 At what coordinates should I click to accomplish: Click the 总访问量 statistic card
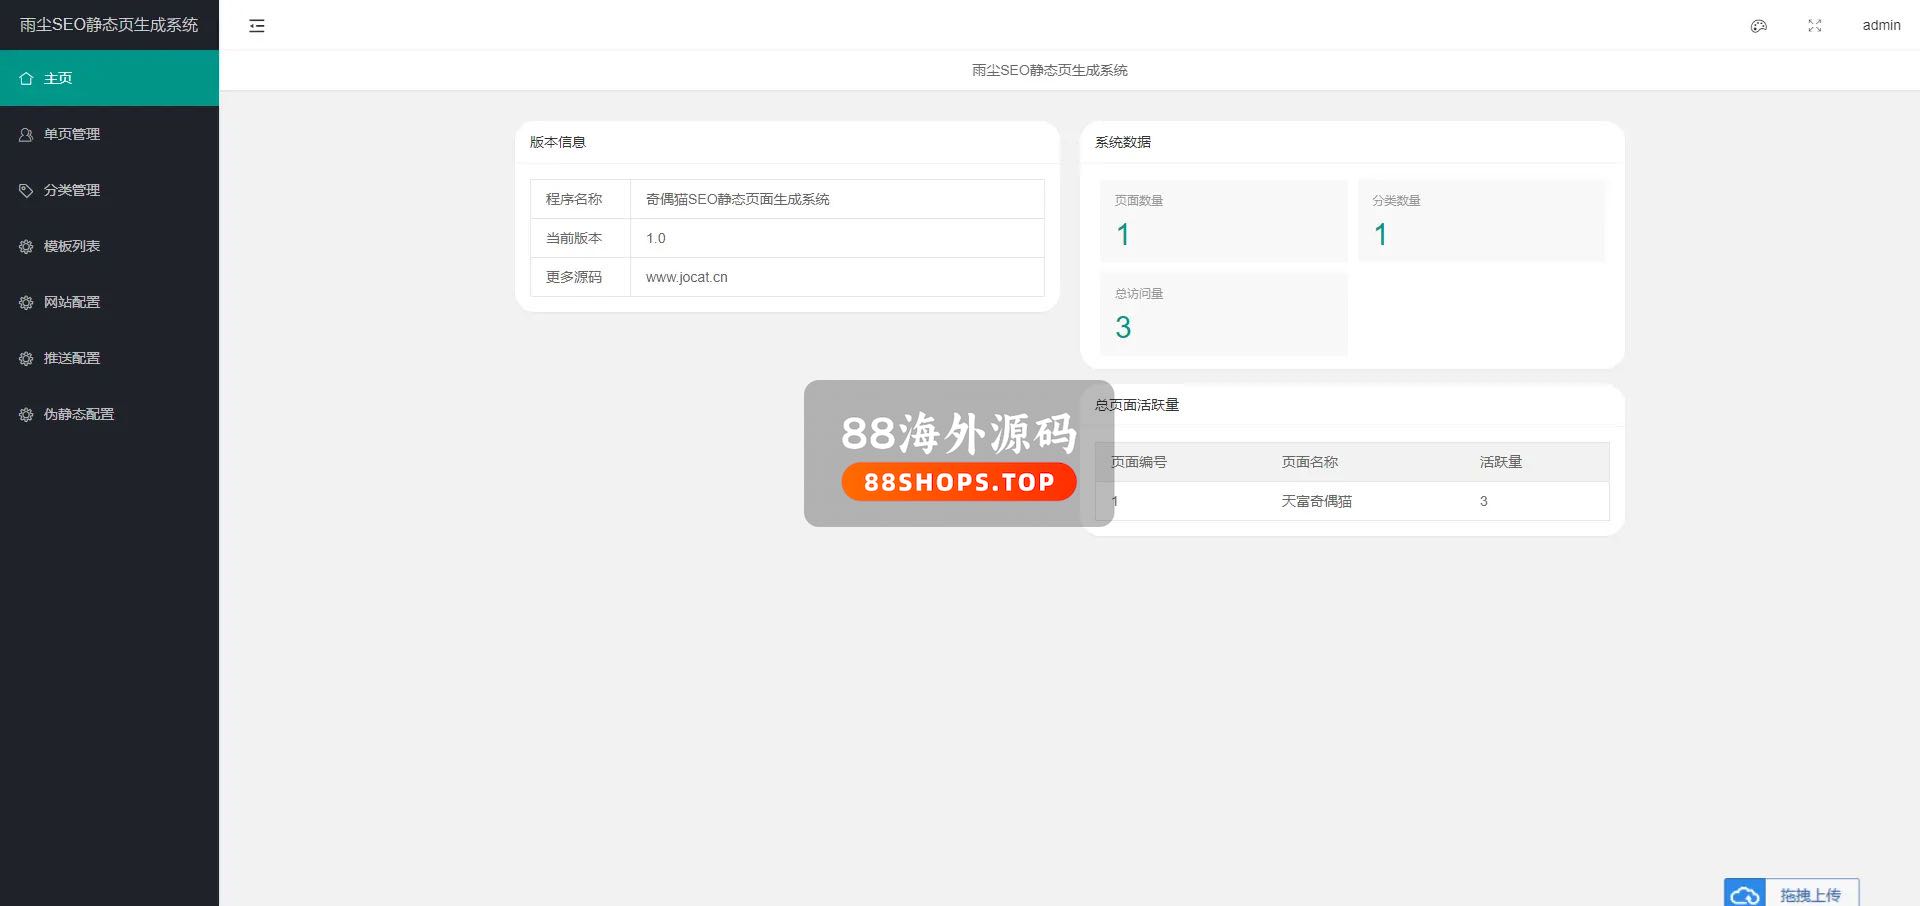coord(1223,314)
